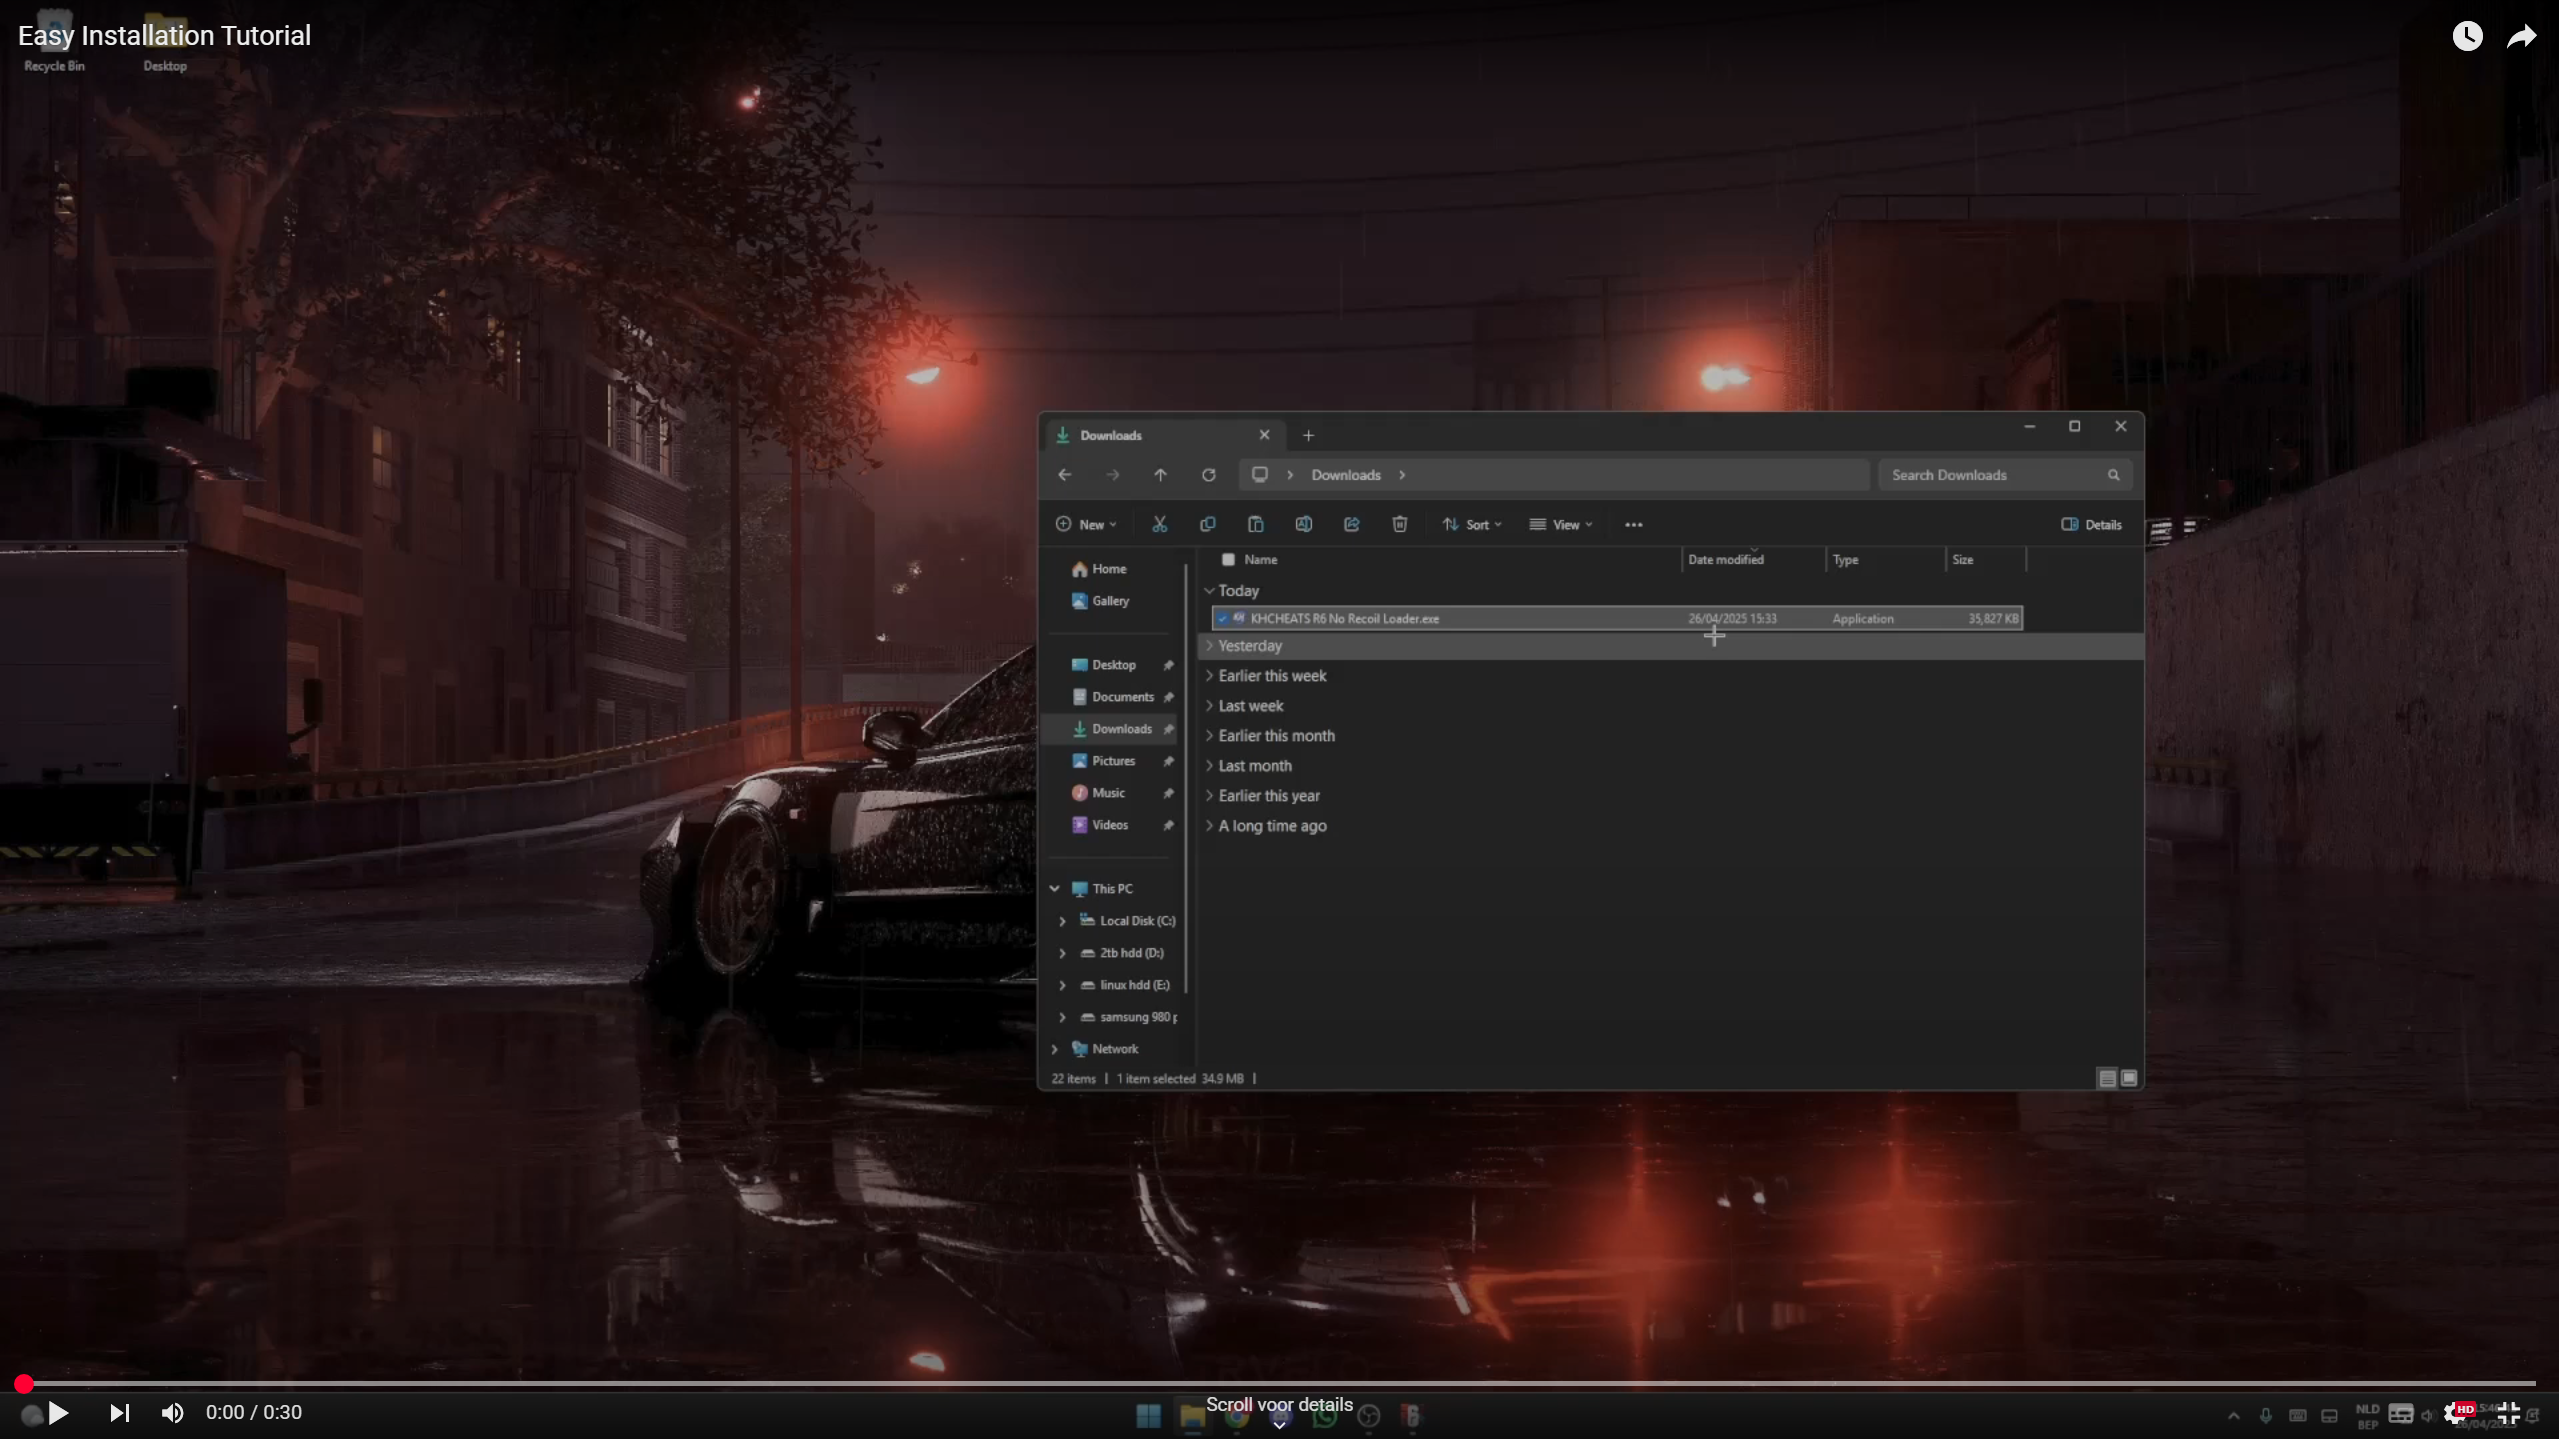The width and height of the screenshot is (2559, 1439).
Task: Share the video
Action: (x=2521, y=37)
